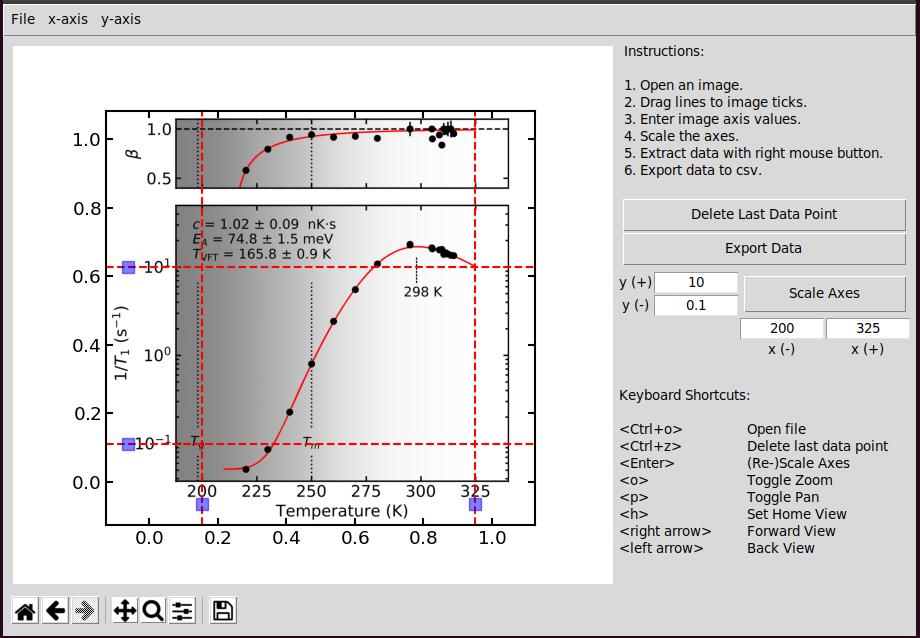
Task: Toggle the Pan move tool
Action: tap(125, 611)
